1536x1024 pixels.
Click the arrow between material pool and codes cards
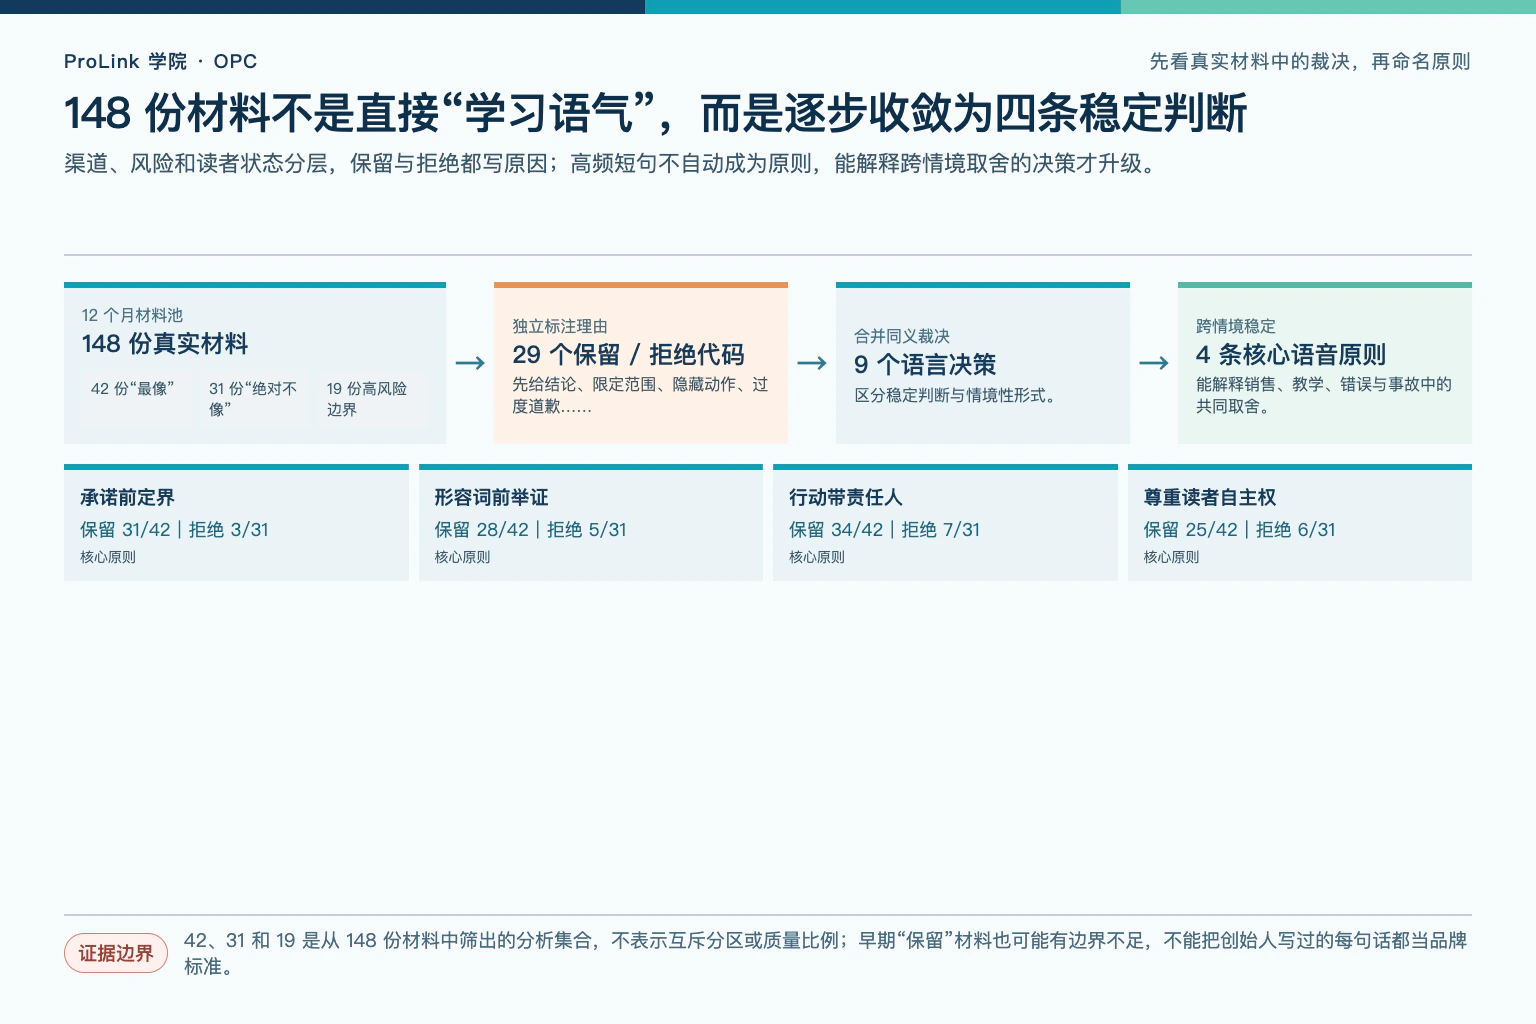pyautogui.click(x=470, y=363)
